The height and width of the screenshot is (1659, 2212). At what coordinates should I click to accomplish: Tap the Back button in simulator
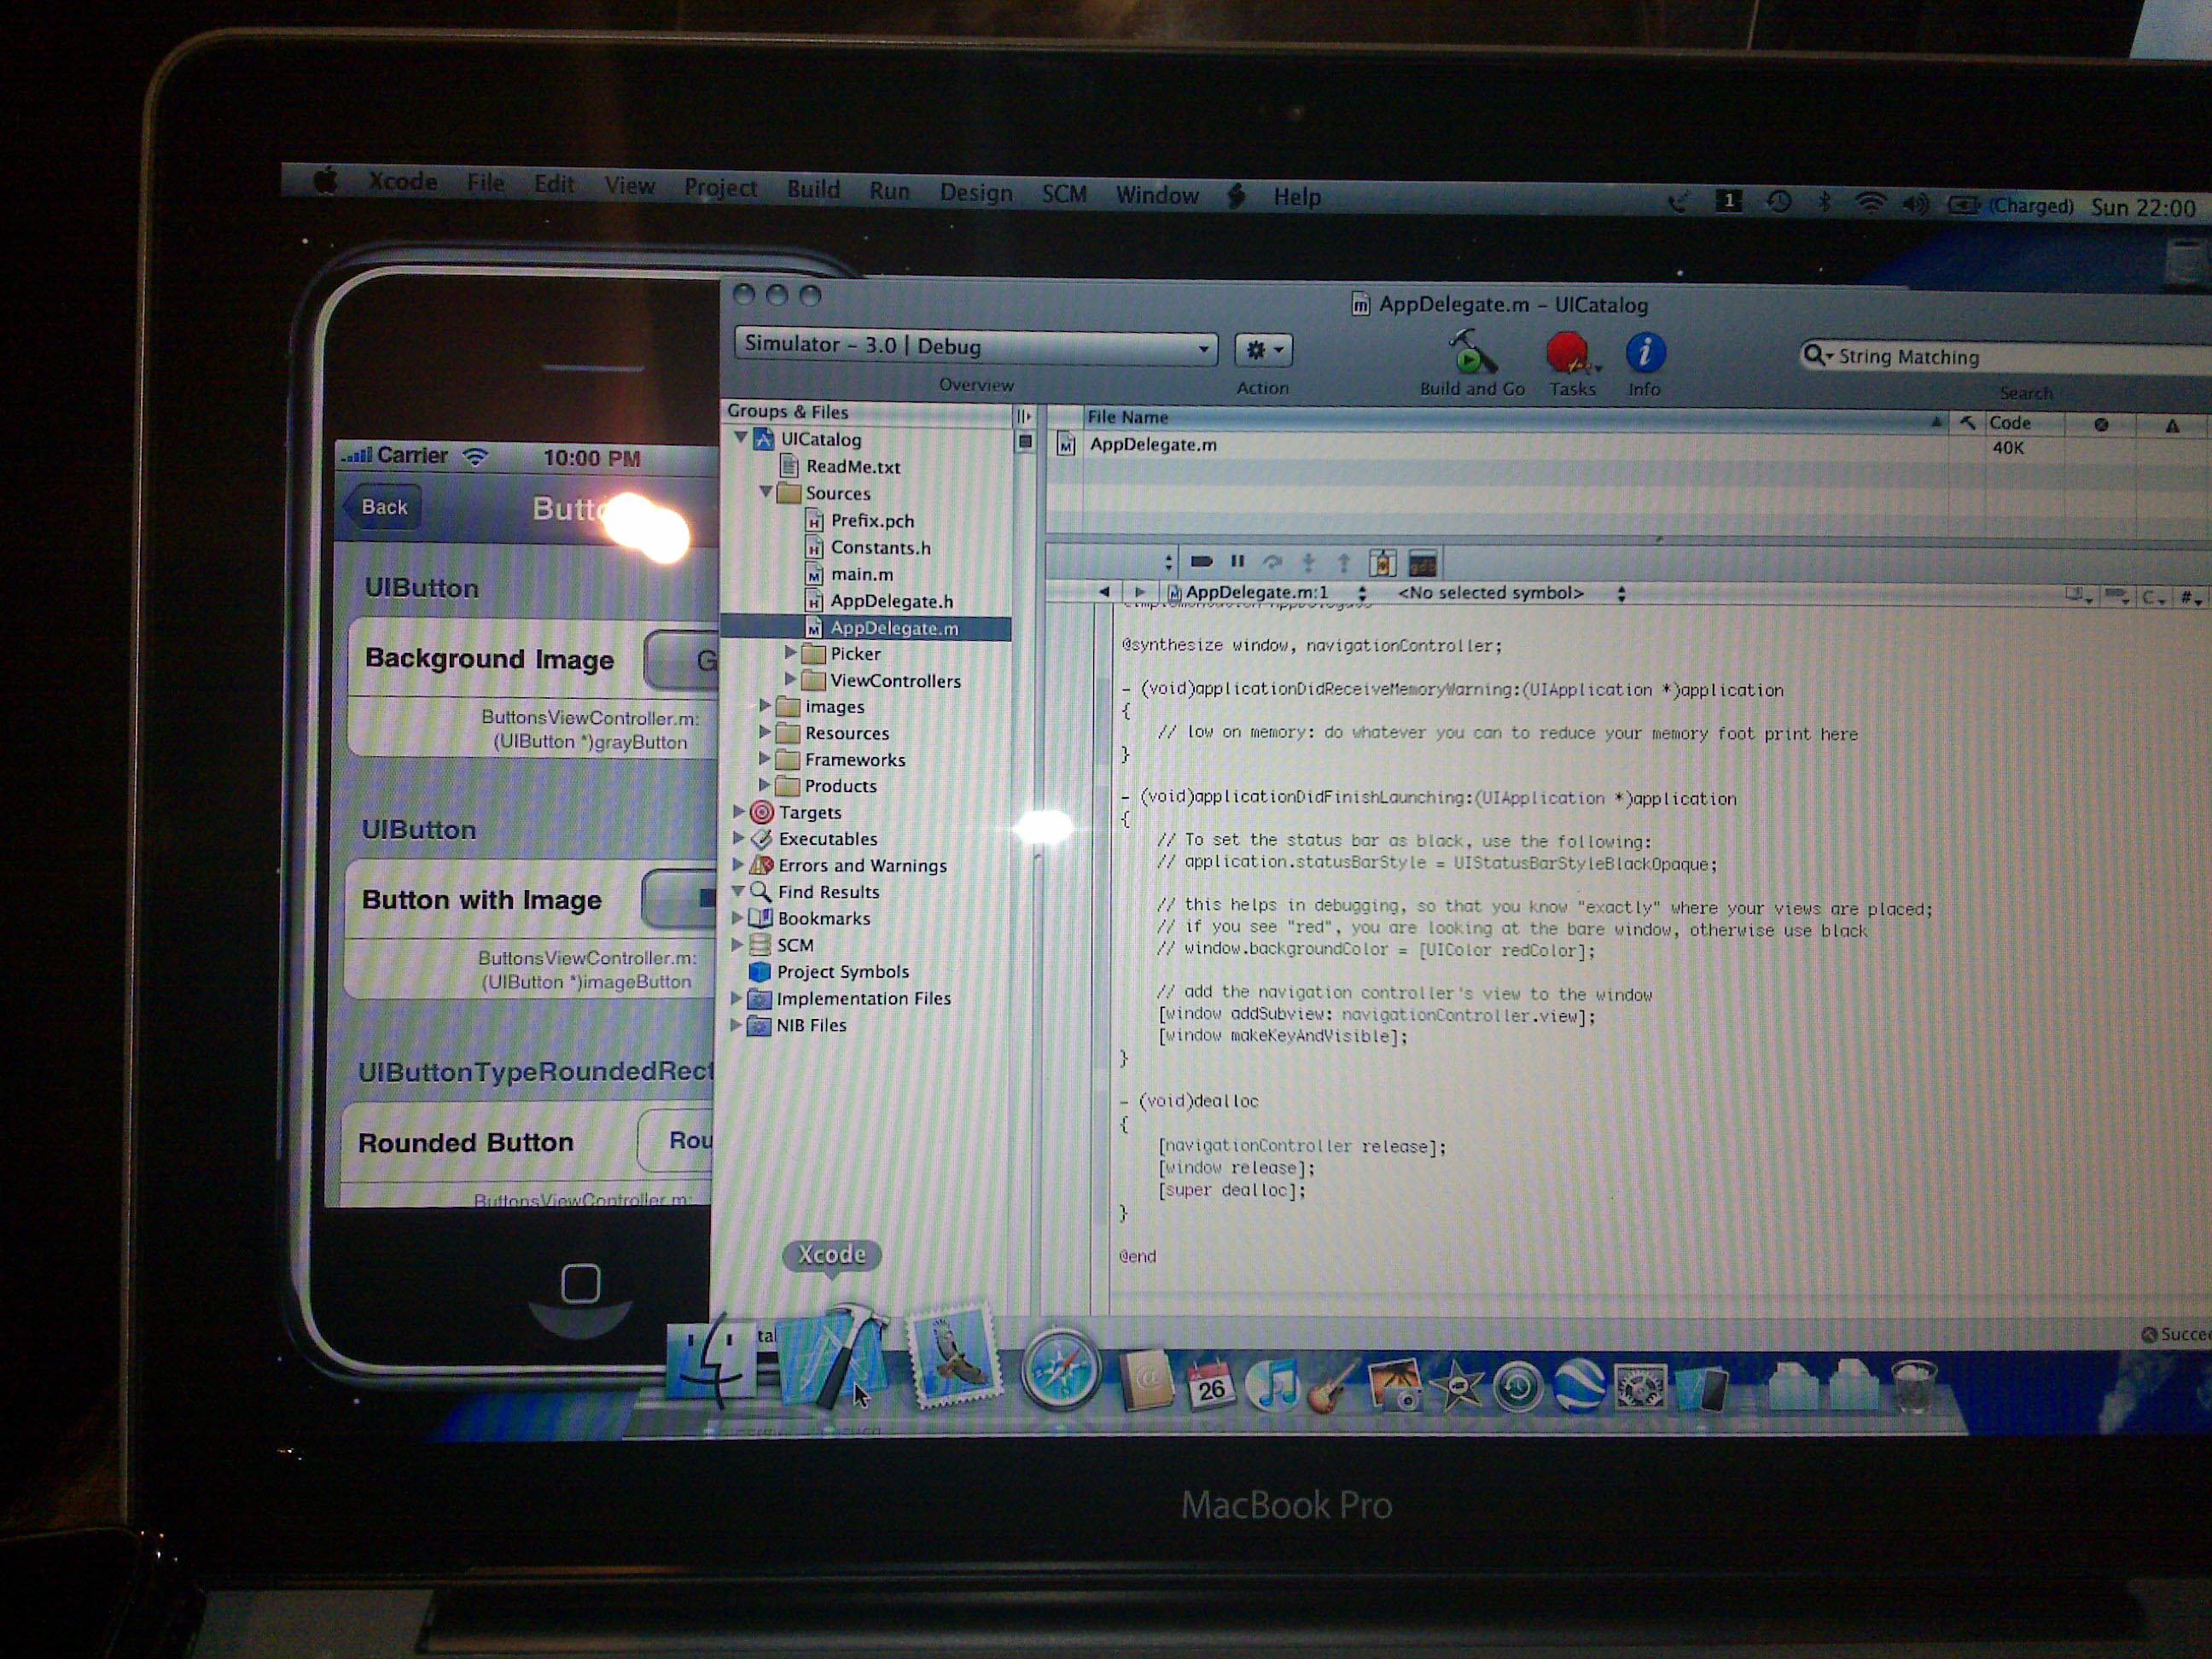tap(382, 507)
